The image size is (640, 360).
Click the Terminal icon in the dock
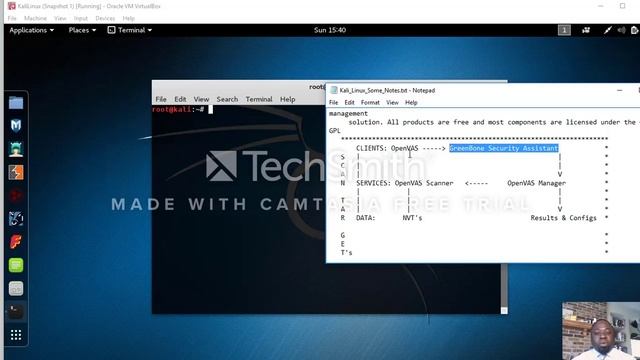coord(16,312)
